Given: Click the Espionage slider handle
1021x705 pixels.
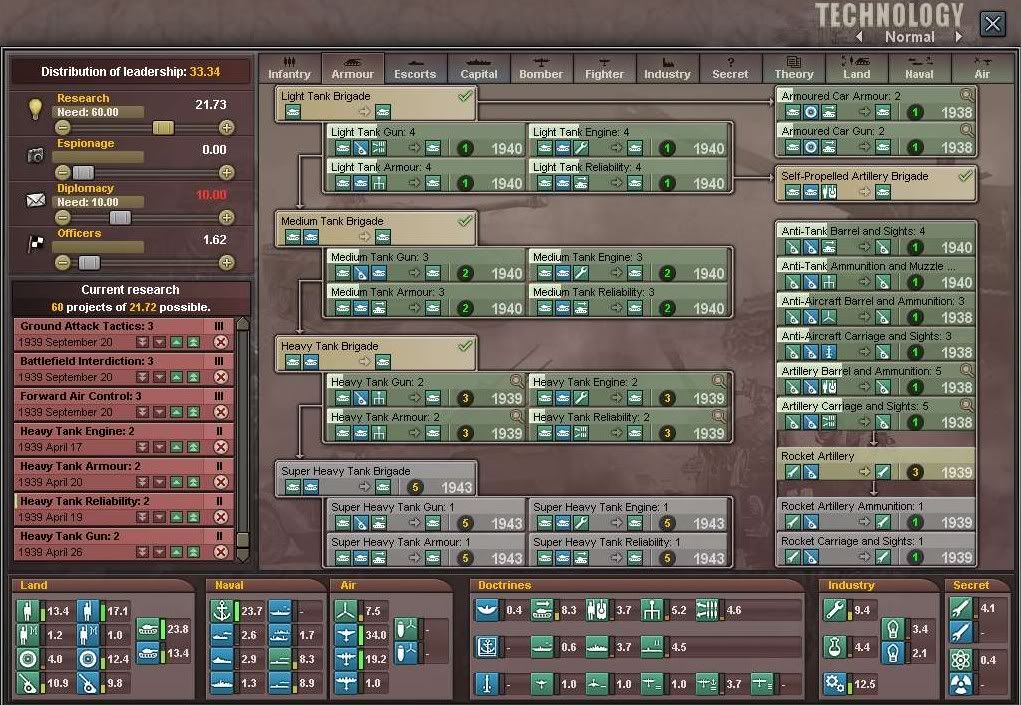Looking at the screenshot, I should point(83,173).
